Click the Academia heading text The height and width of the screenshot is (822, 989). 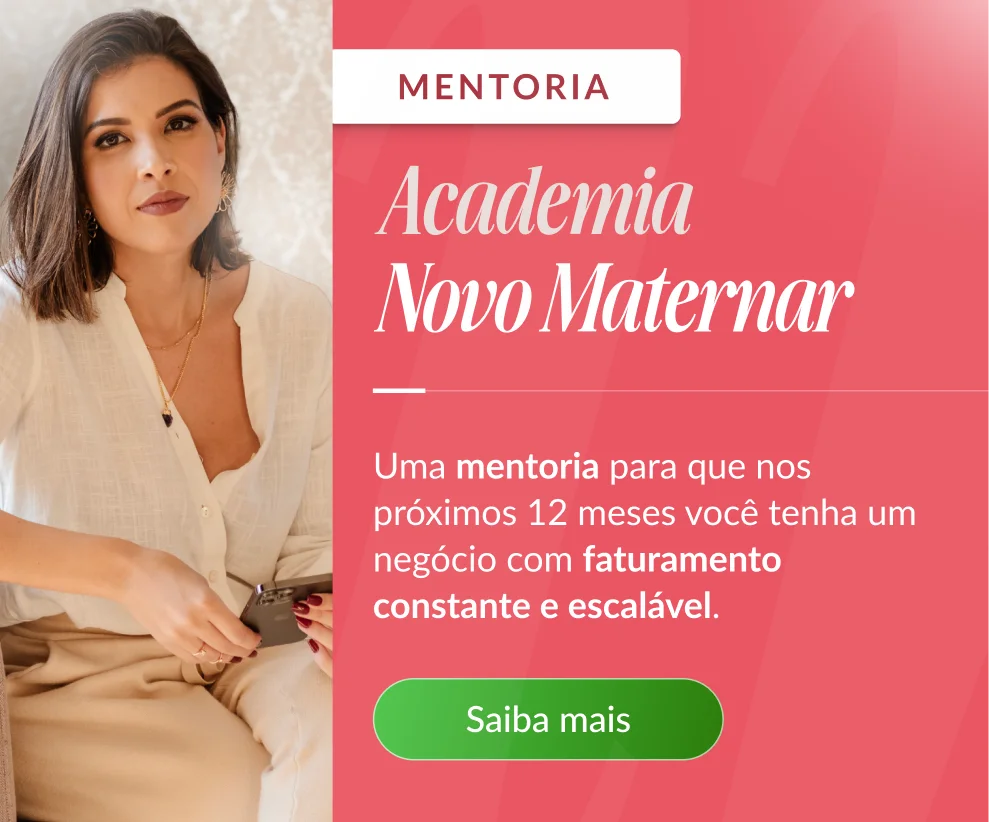coord(534,201)
